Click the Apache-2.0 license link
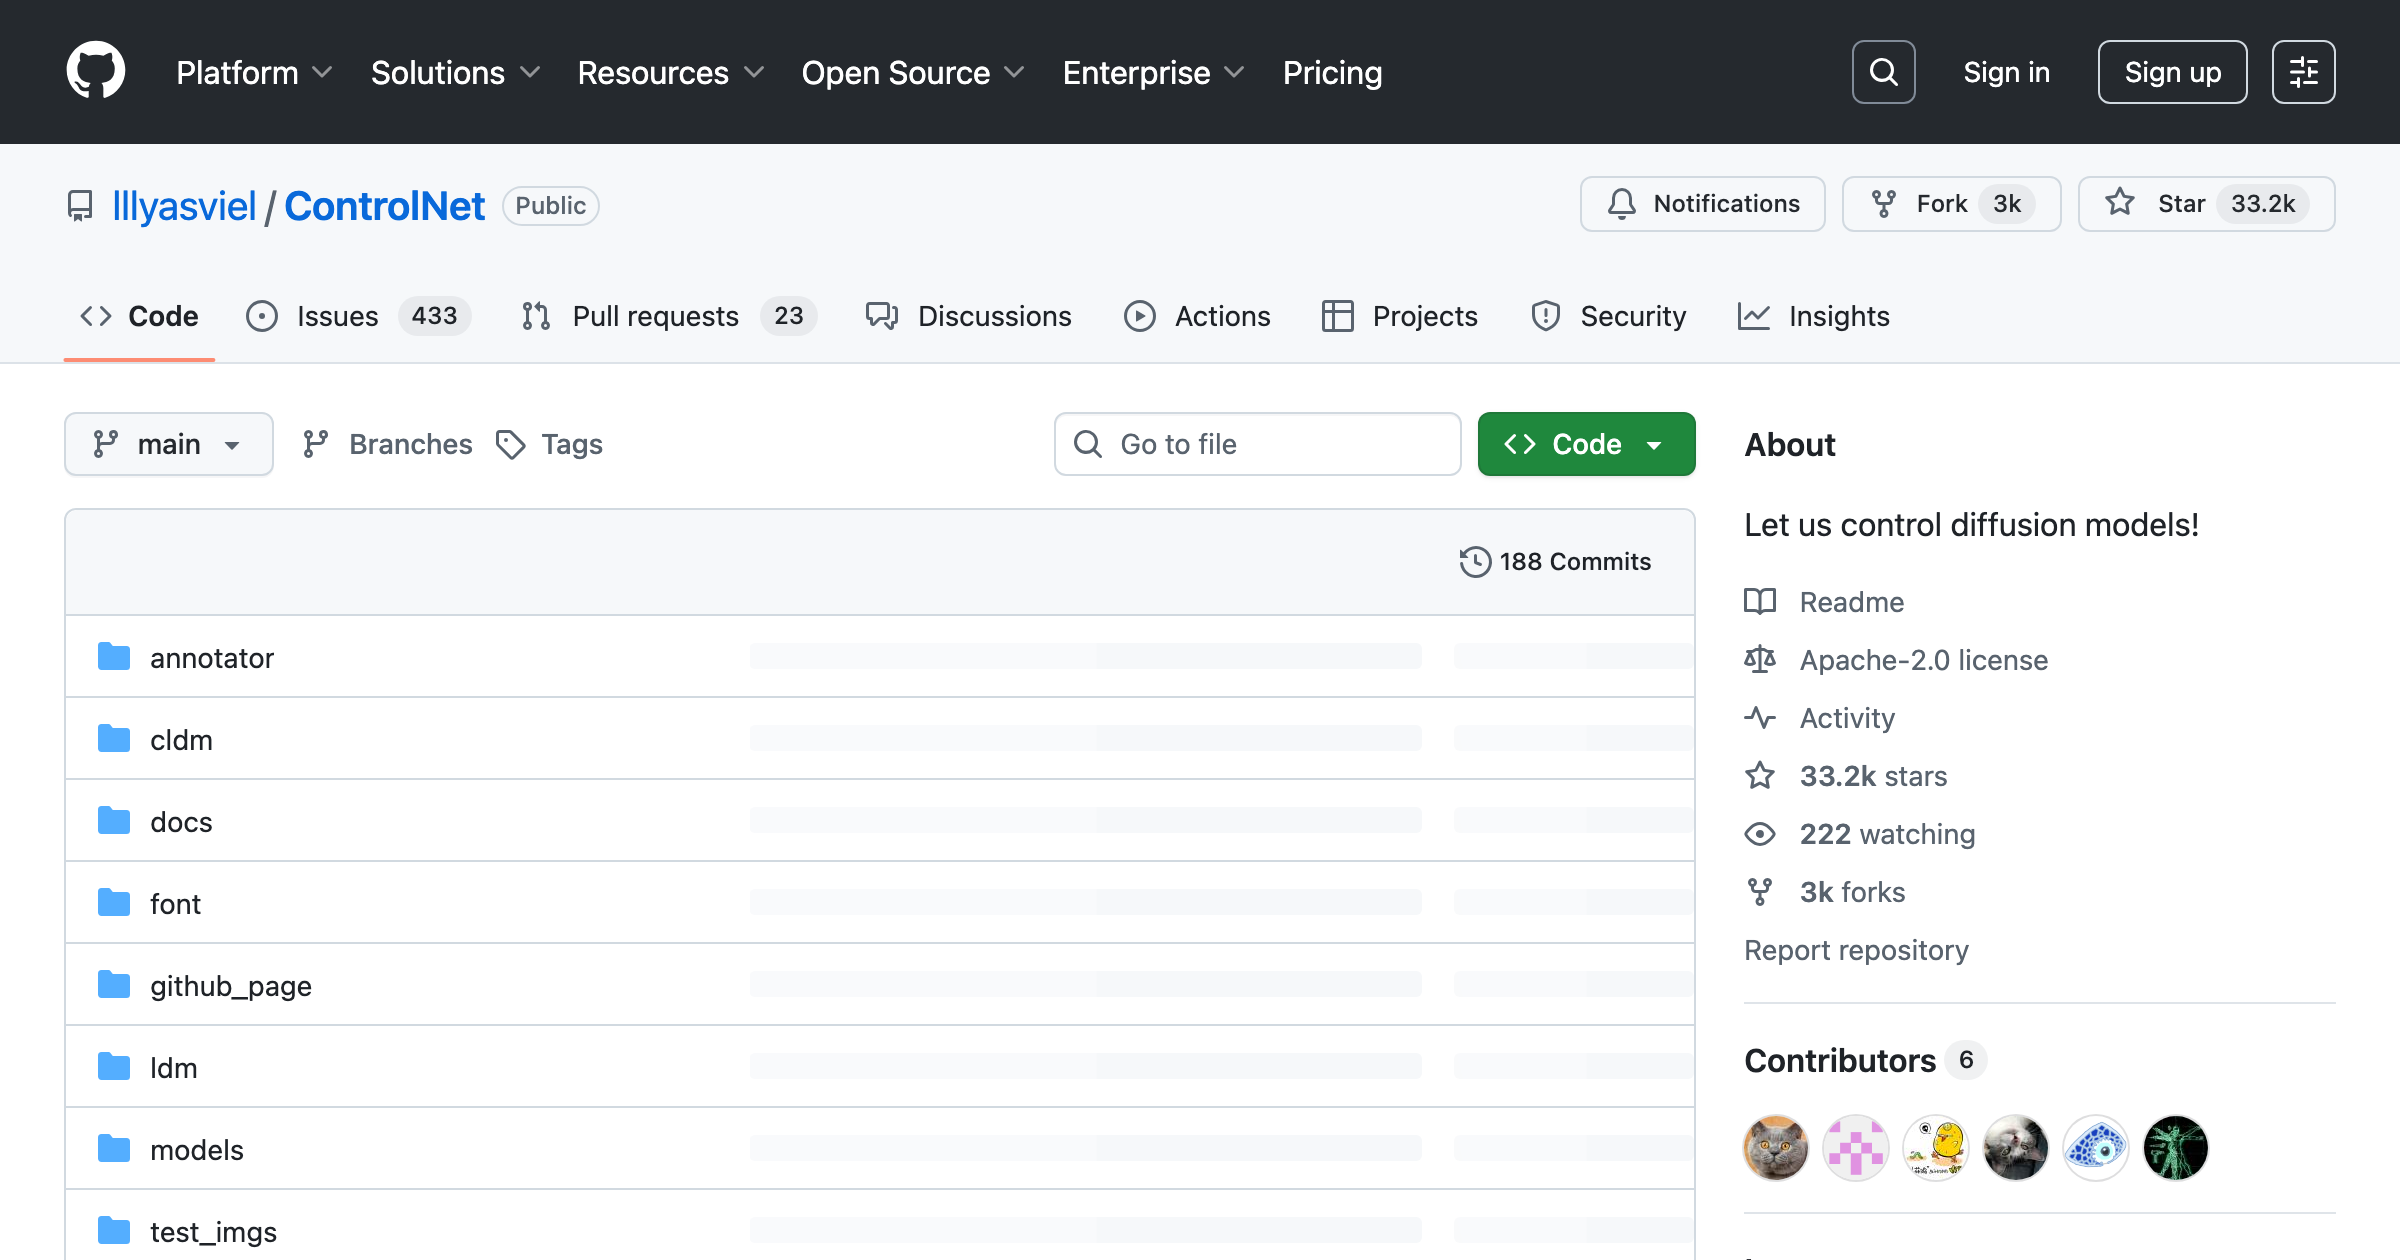 click(1923, 660)
